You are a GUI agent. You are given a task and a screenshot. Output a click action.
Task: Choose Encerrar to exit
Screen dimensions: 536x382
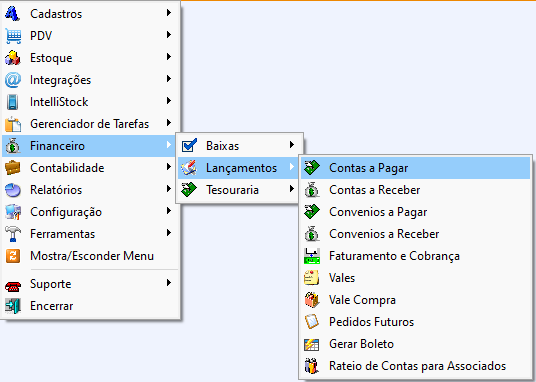[90, 306]
